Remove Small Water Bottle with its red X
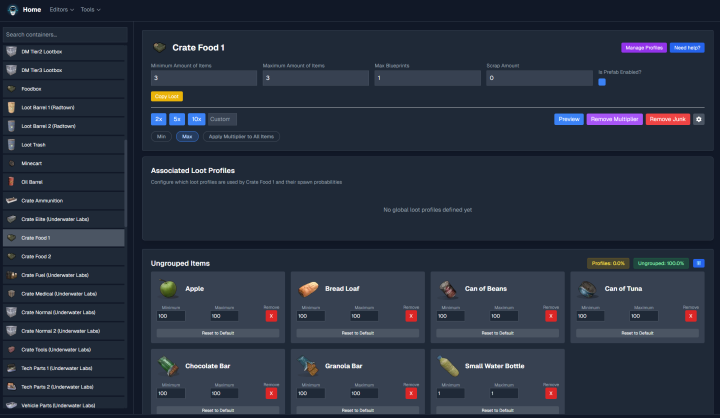Viewport: 720px width, 418px height. (551, 393)
